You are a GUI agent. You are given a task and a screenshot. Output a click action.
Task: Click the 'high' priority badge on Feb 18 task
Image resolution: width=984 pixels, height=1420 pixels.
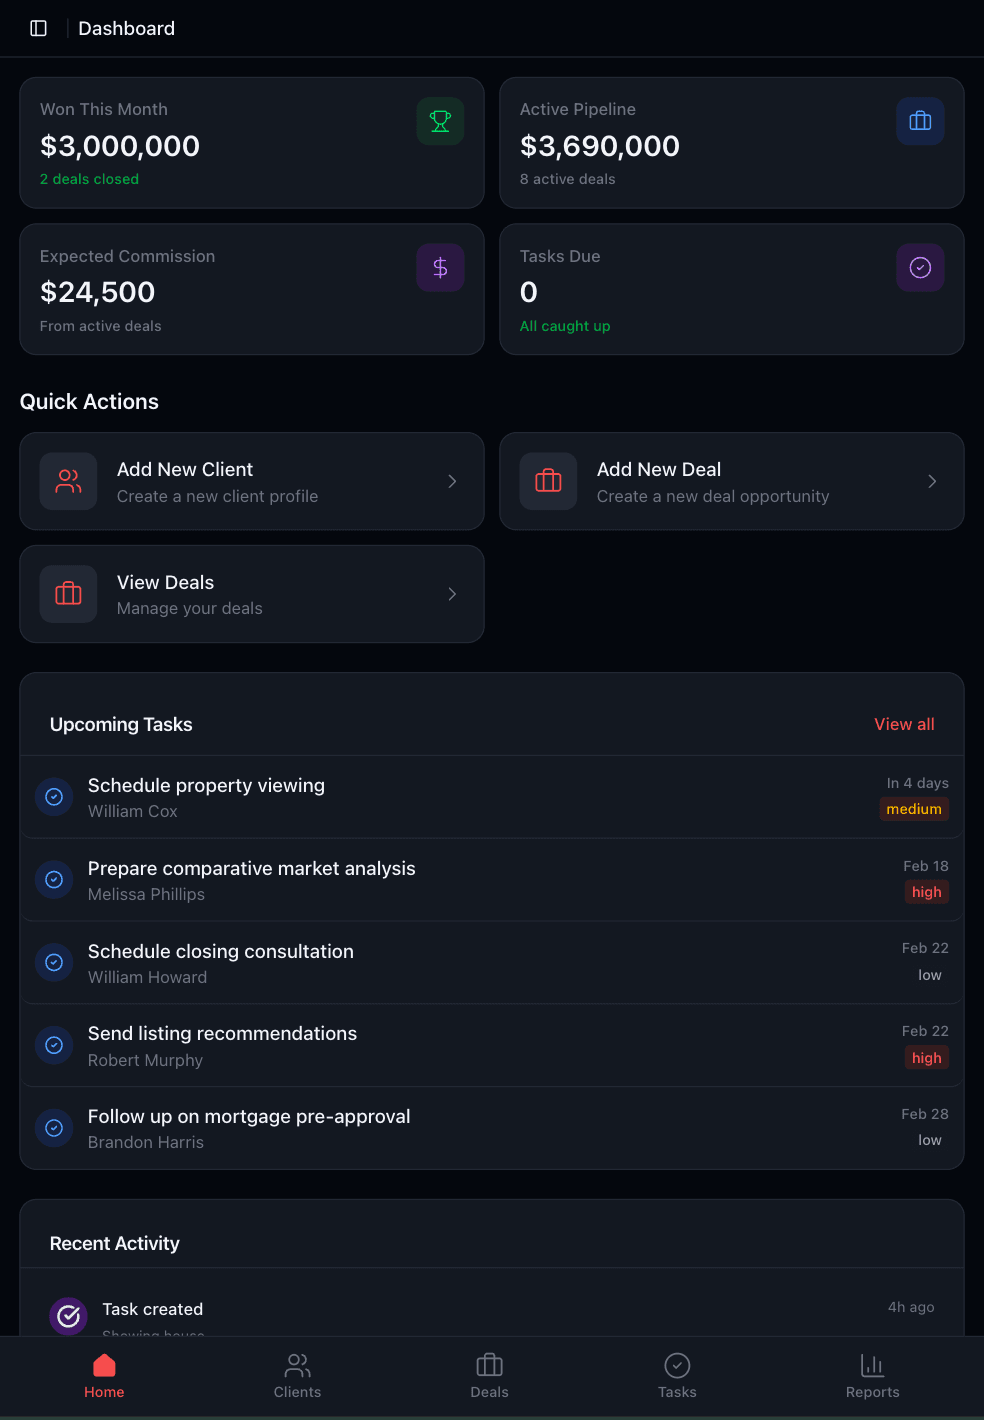click(x=926, y=891)
